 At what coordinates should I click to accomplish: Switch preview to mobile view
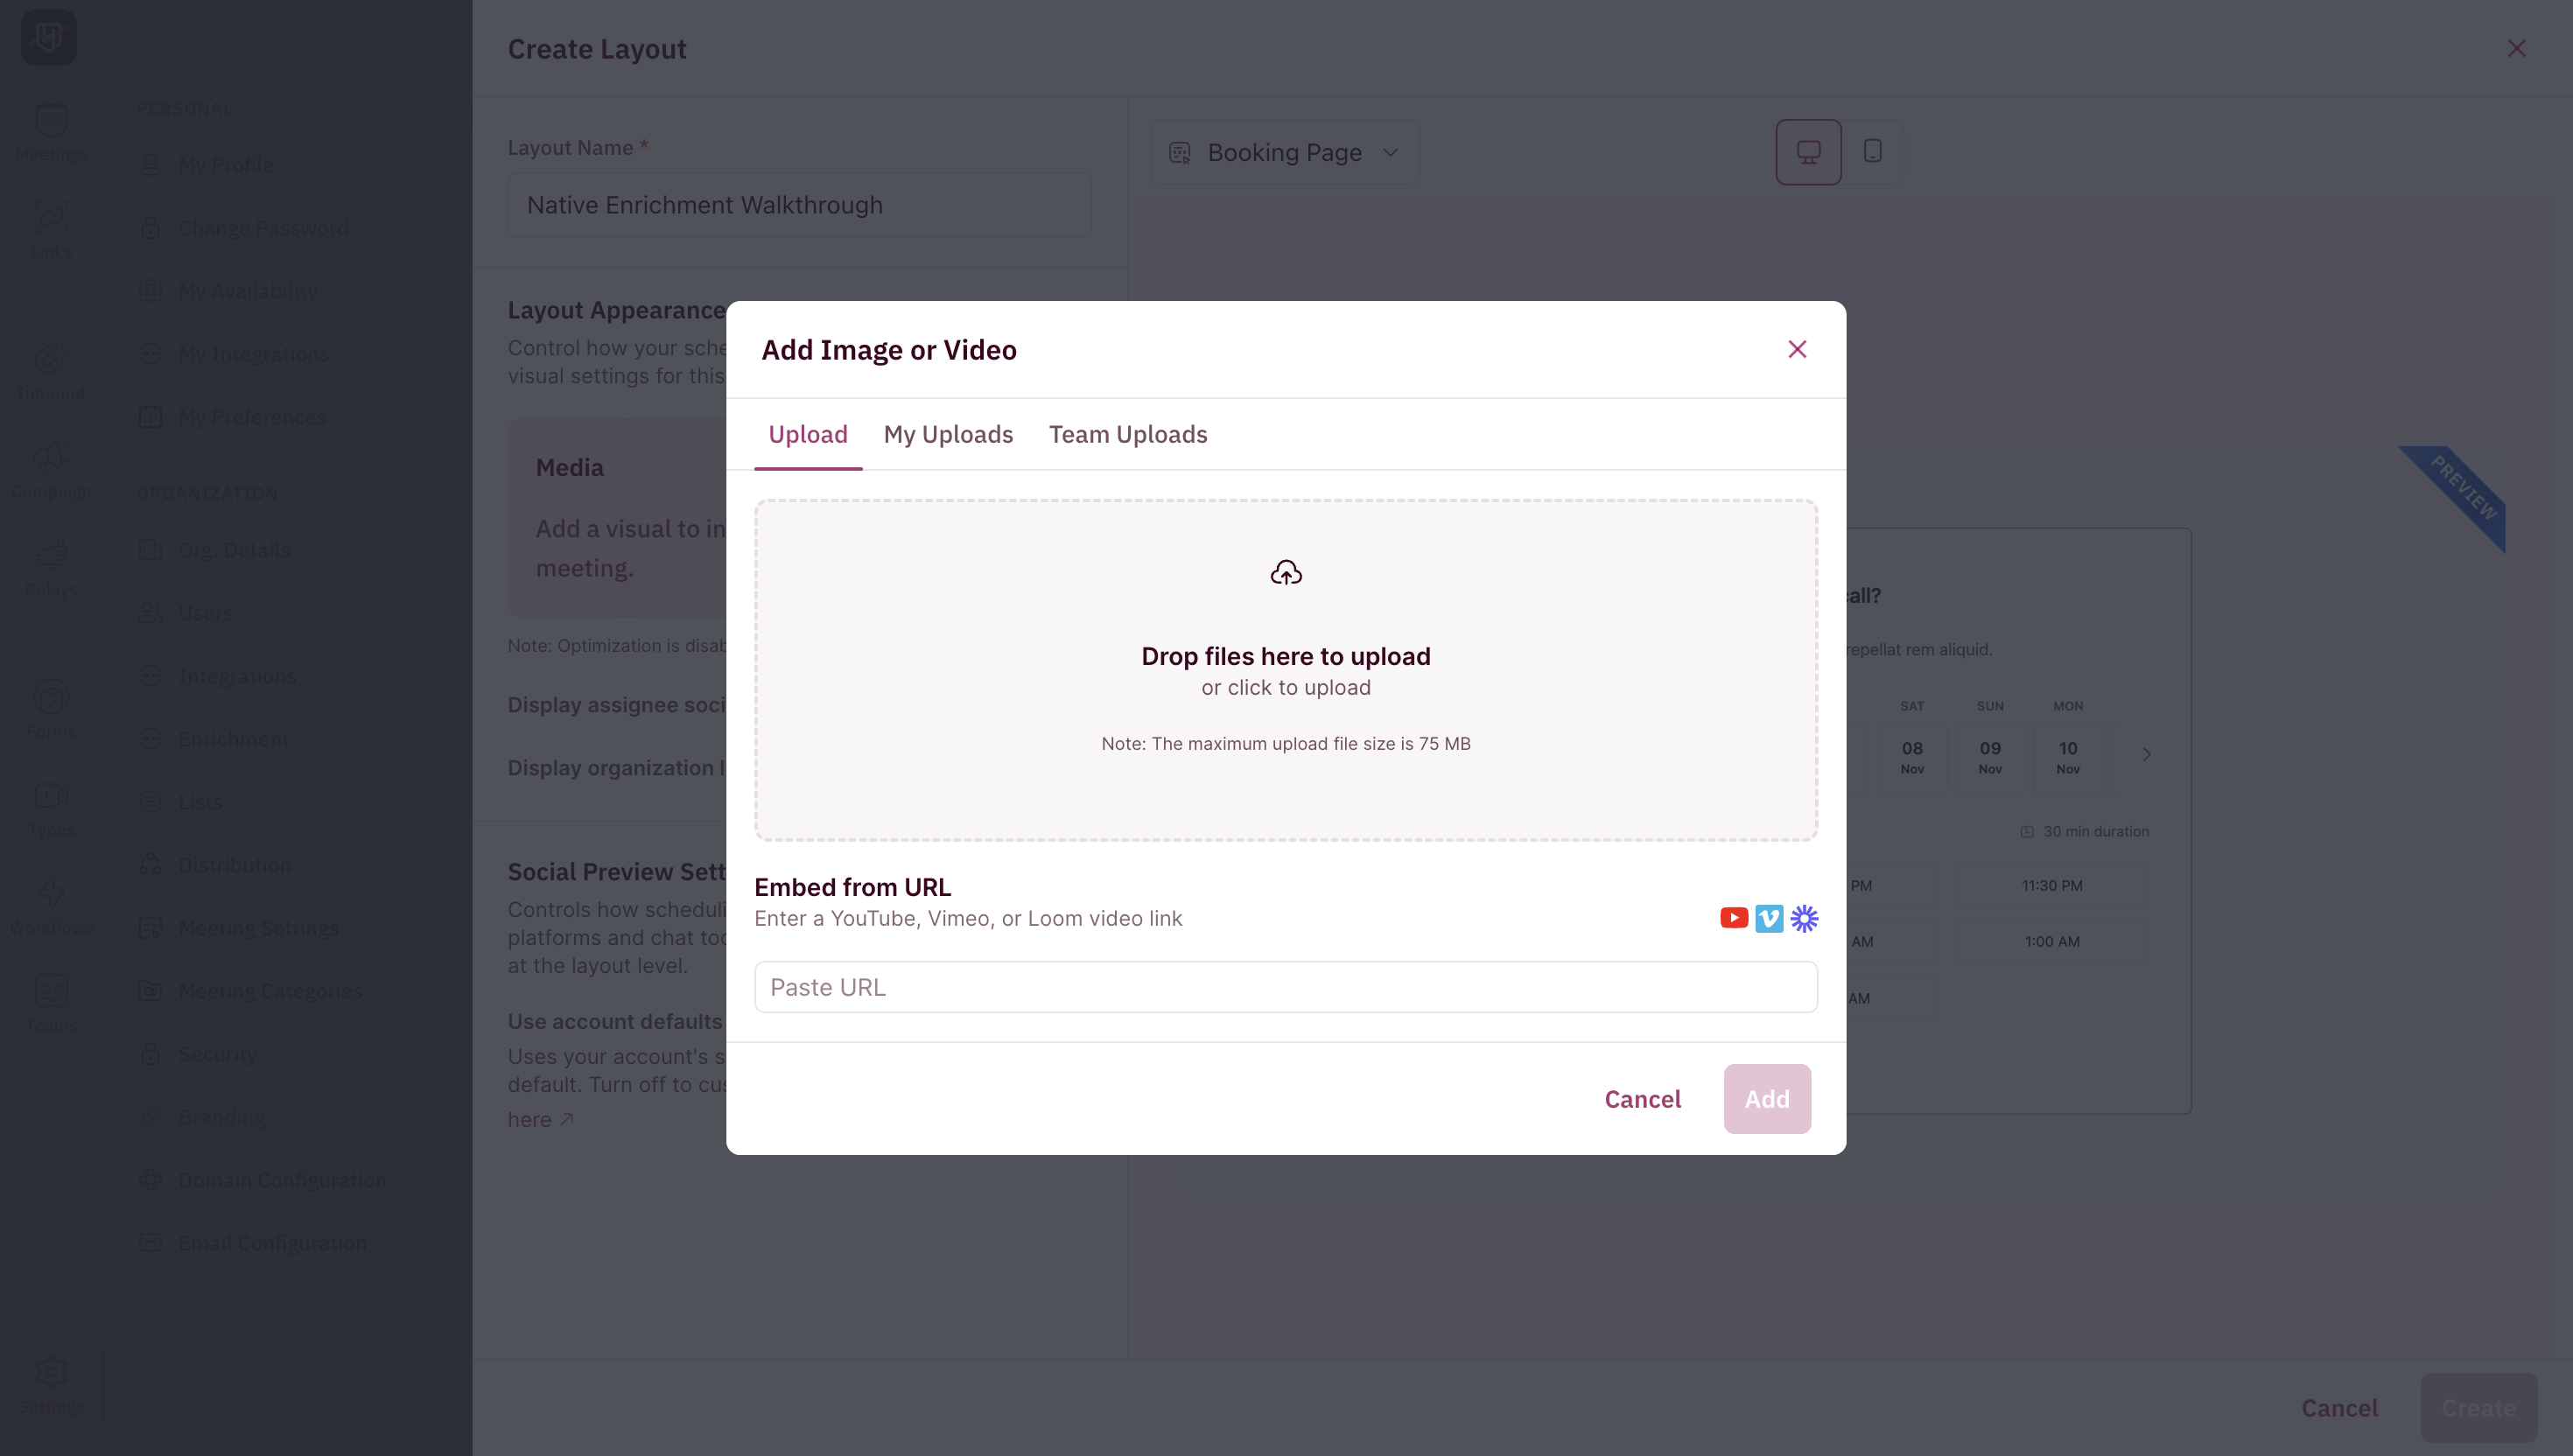tap(1872, 151)
